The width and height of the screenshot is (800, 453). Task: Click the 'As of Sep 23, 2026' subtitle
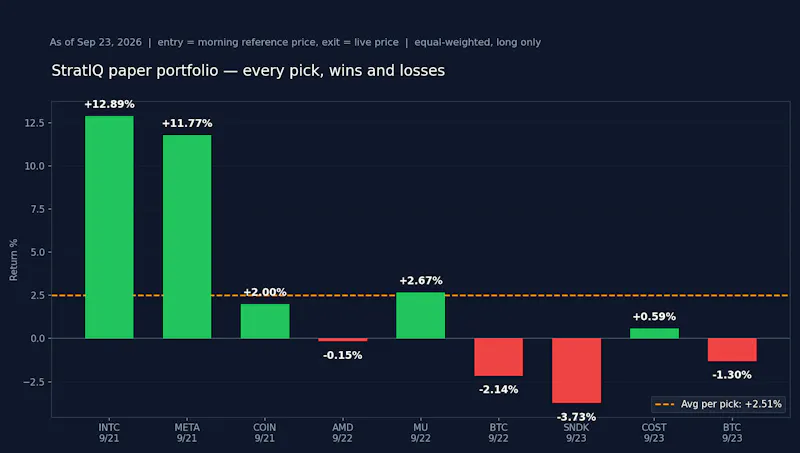95,42
